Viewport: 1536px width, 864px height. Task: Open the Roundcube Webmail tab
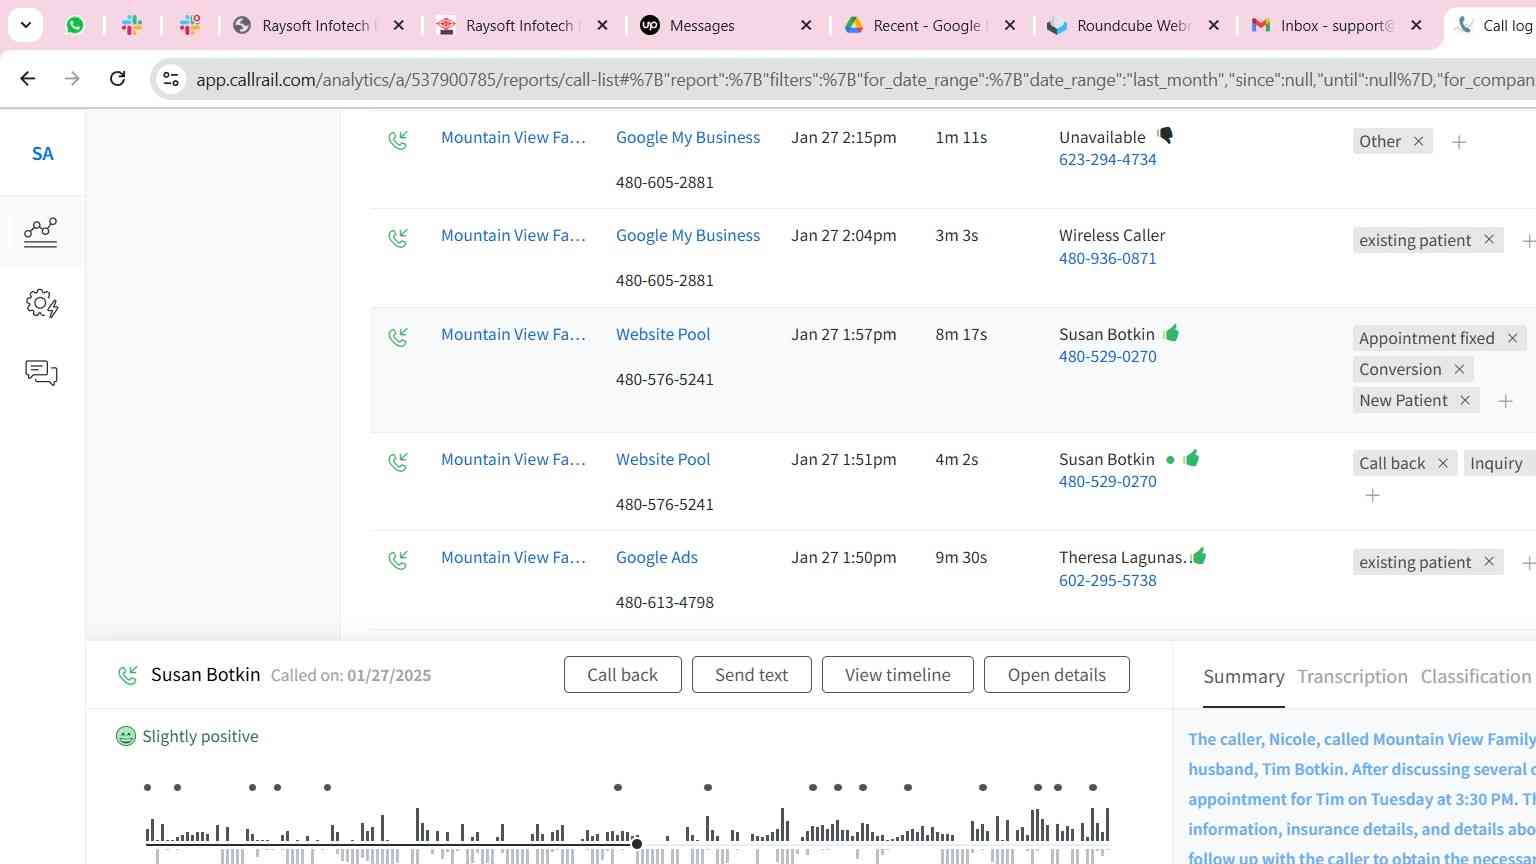coord(1133,25)
